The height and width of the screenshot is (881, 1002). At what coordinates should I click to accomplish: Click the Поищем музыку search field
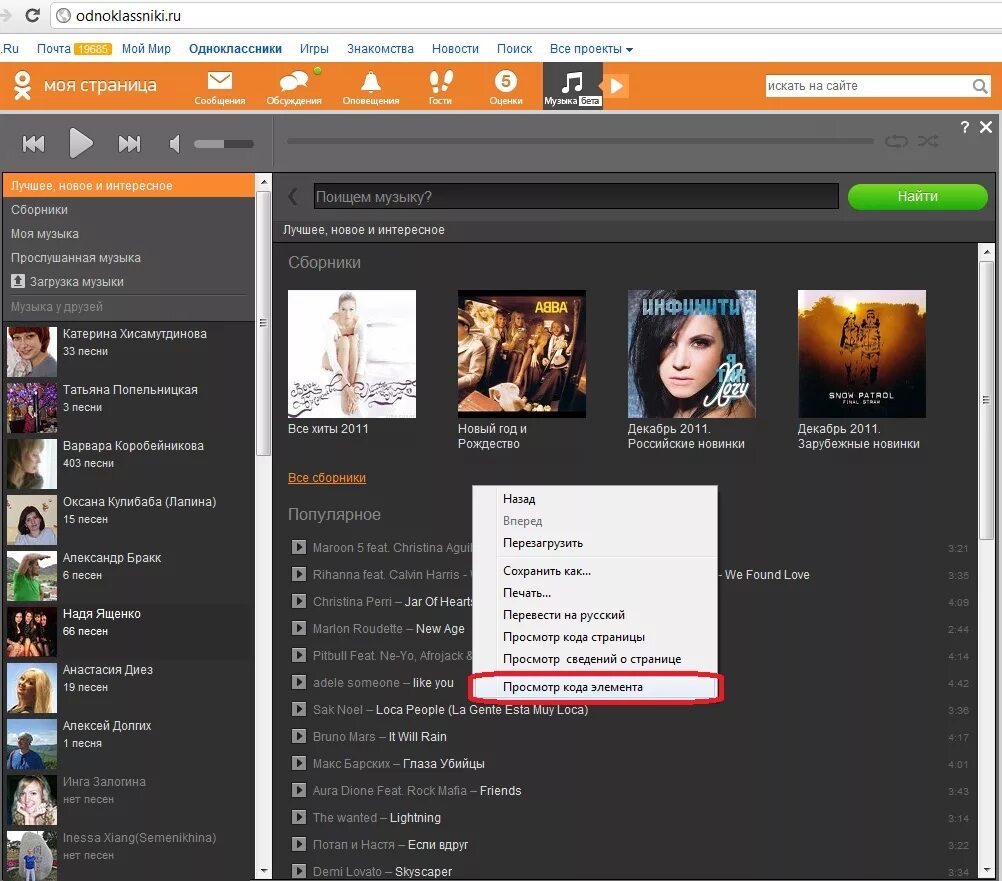(x=576, y=196)
